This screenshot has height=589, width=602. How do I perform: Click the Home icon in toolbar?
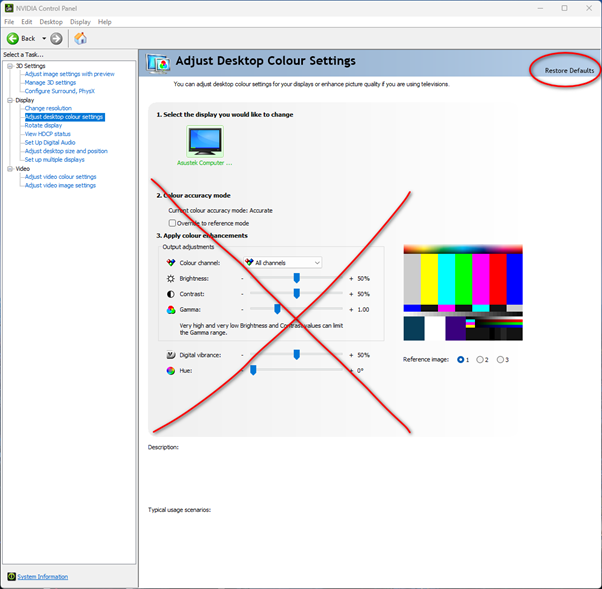[x=80, y=38]
